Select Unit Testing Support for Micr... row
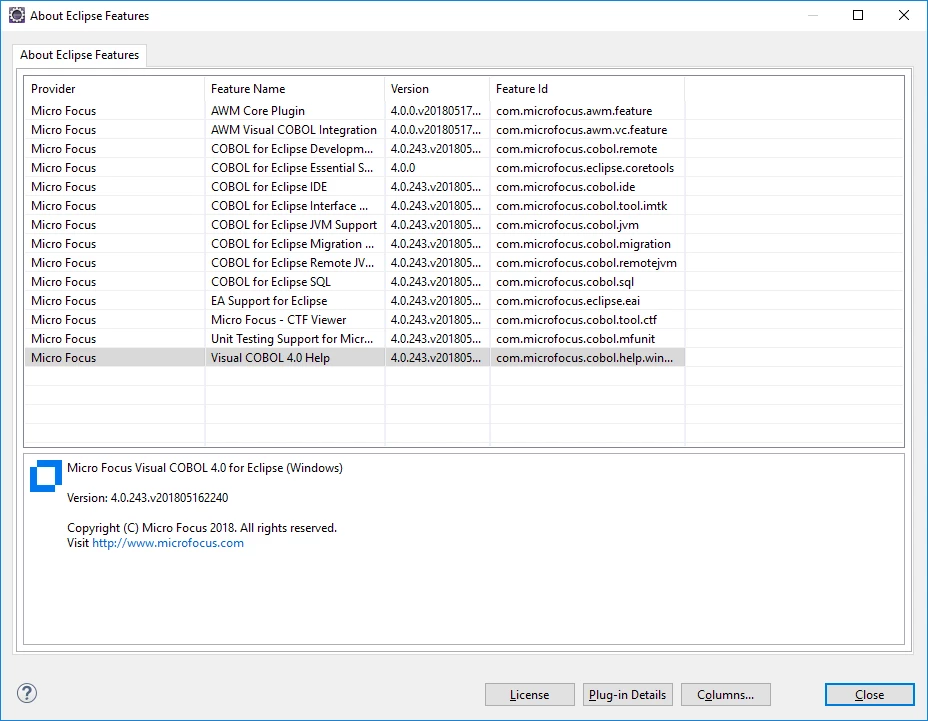The height and width of the screenshot is (721, 928). (355, 339)
